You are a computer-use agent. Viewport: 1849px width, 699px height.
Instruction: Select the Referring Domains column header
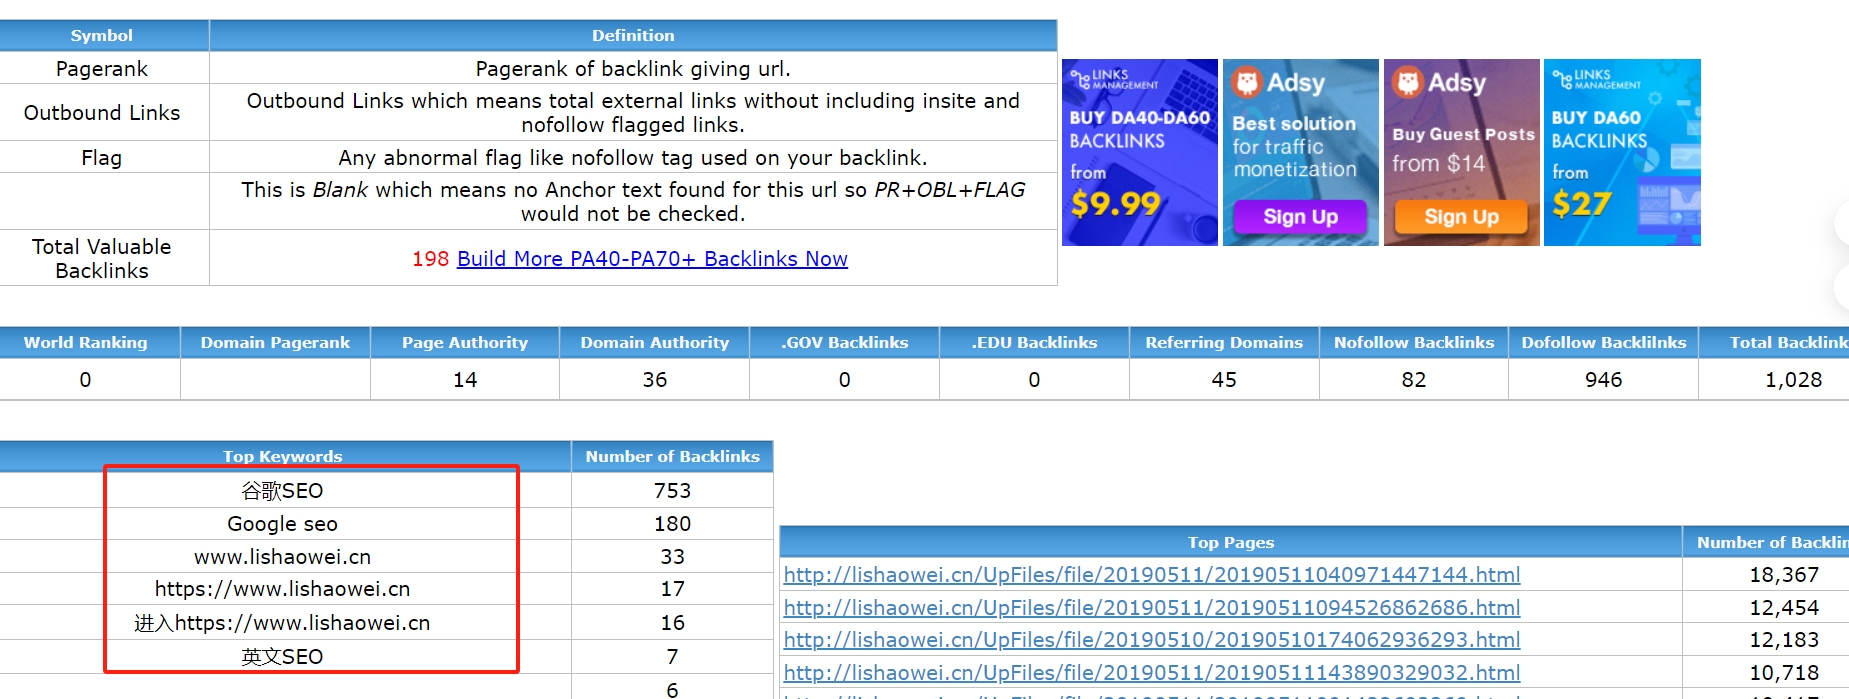(1223, 342)
